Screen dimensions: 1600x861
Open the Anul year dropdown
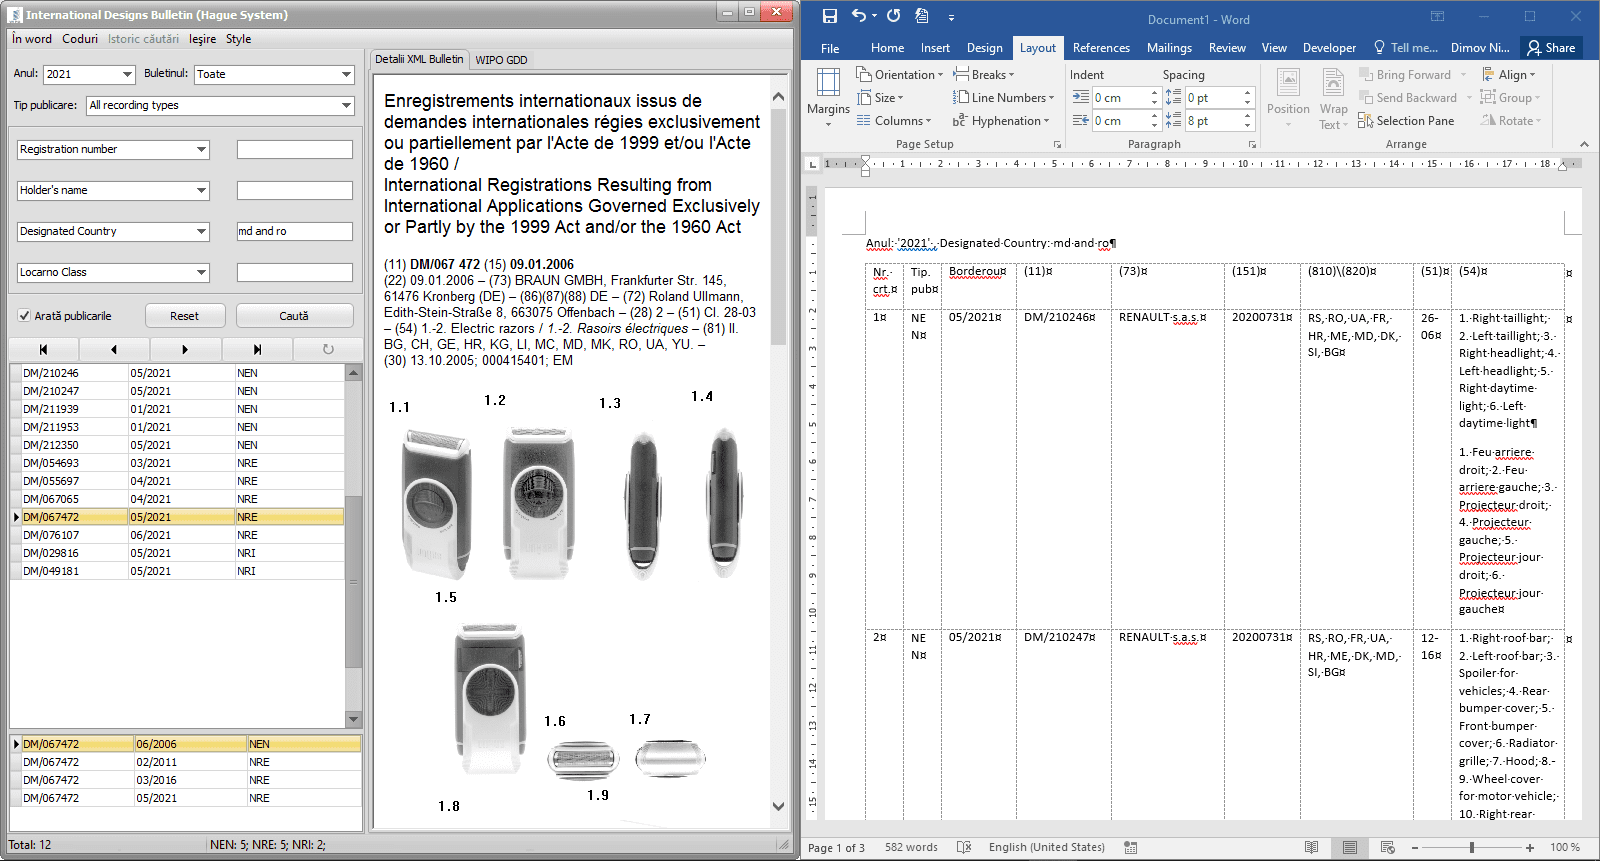pos(127,74)
